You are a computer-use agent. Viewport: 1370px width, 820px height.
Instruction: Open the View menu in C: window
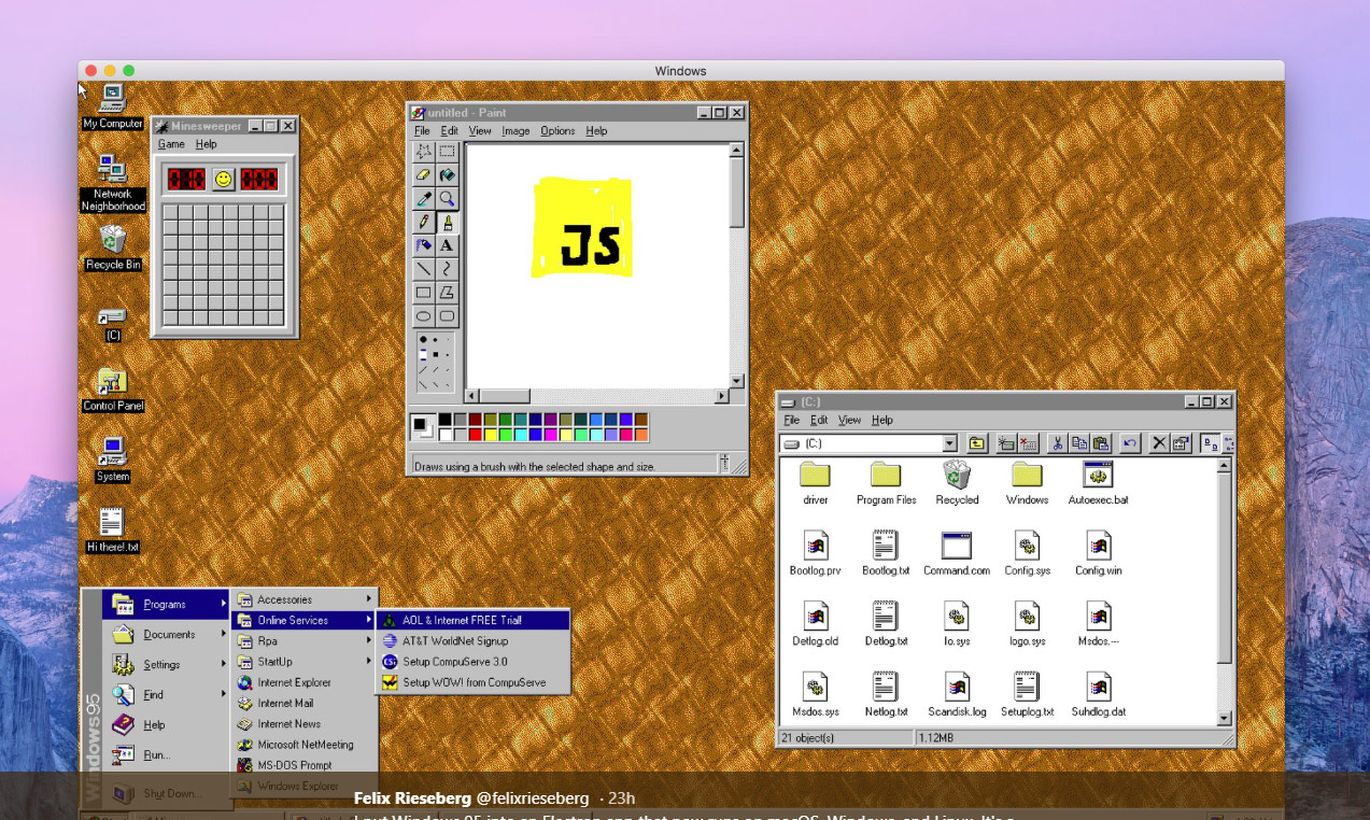(x=850, y=420)
